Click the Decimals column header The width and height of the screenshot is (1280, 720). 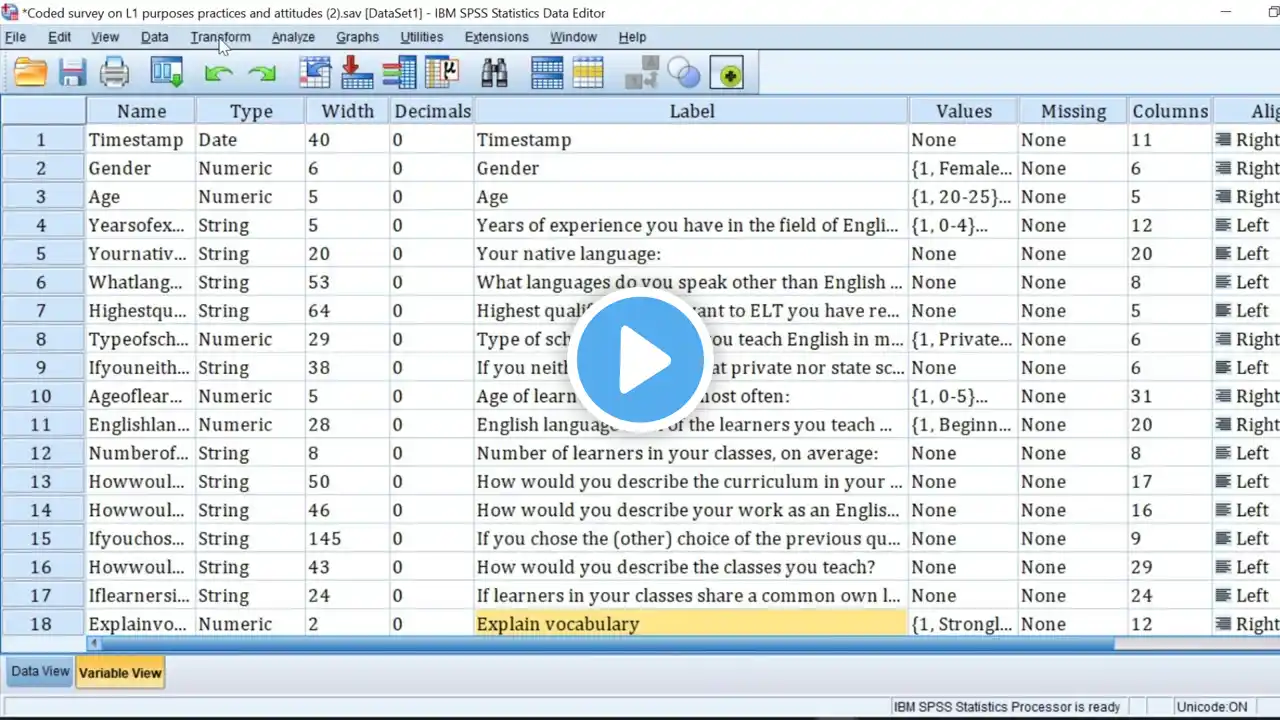432,111
